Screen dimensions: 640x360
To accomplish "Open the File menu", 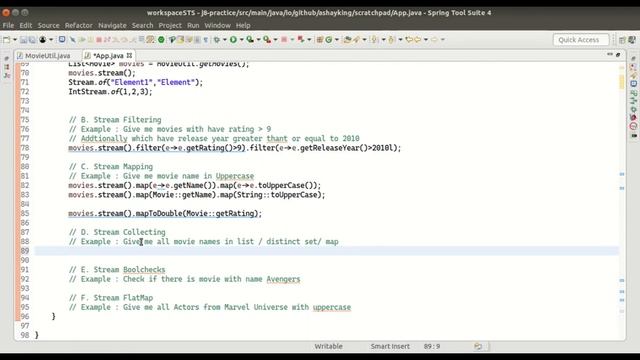I will coord(8,25).
